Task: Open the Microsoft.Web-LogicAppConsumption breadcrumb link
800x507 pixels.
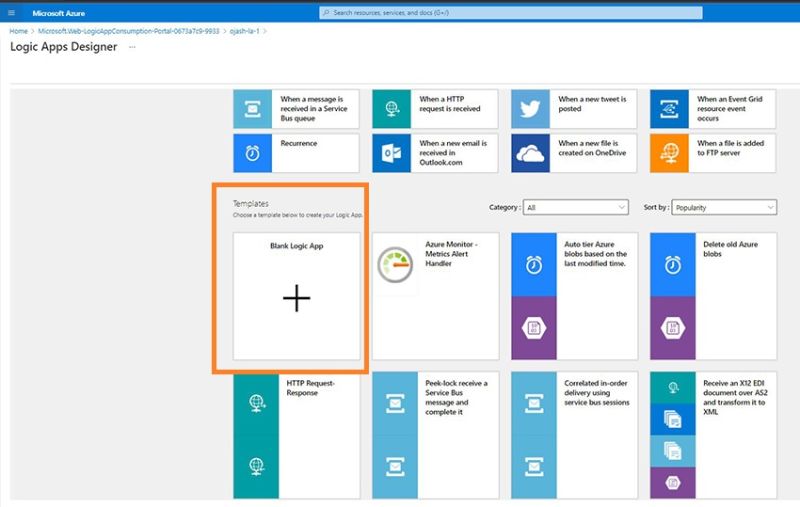Action: click(129, 31)
